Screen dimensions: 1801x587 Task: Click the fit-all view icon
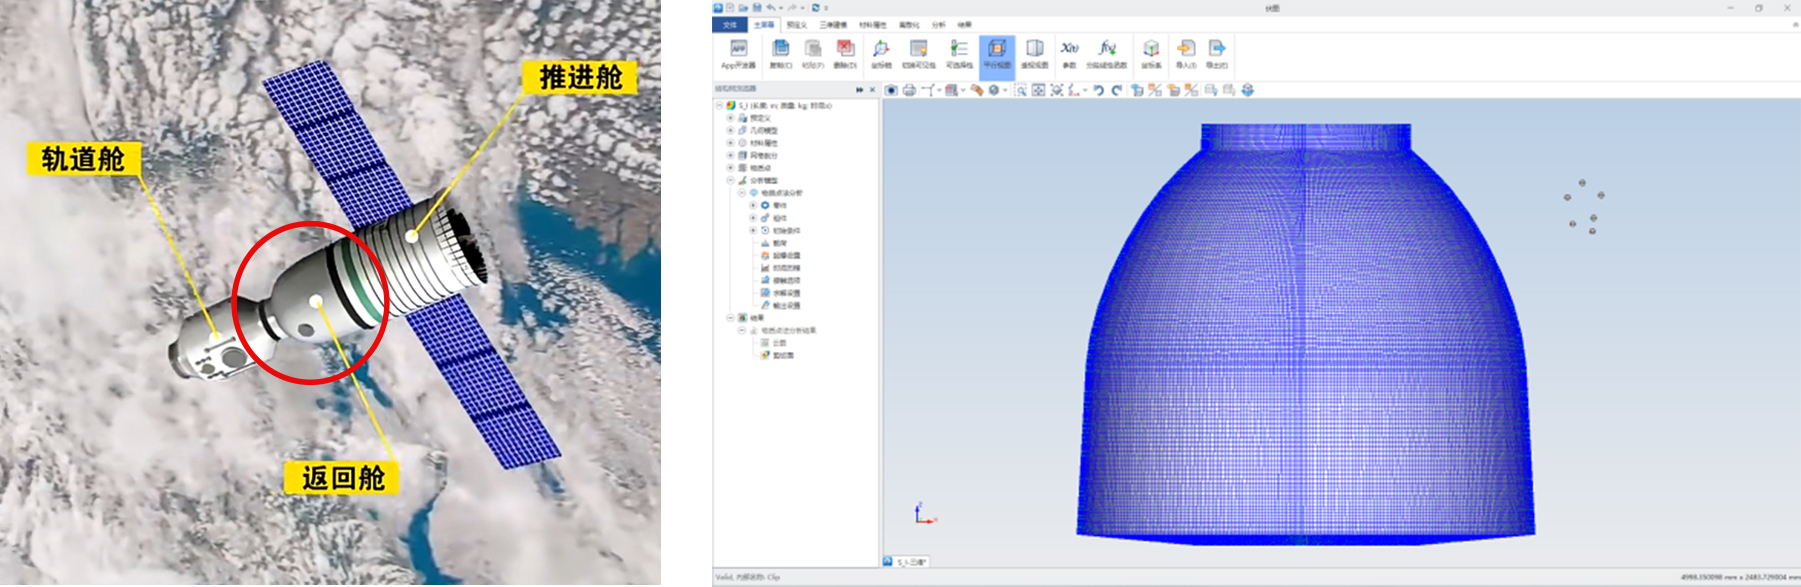(1039, 90)
